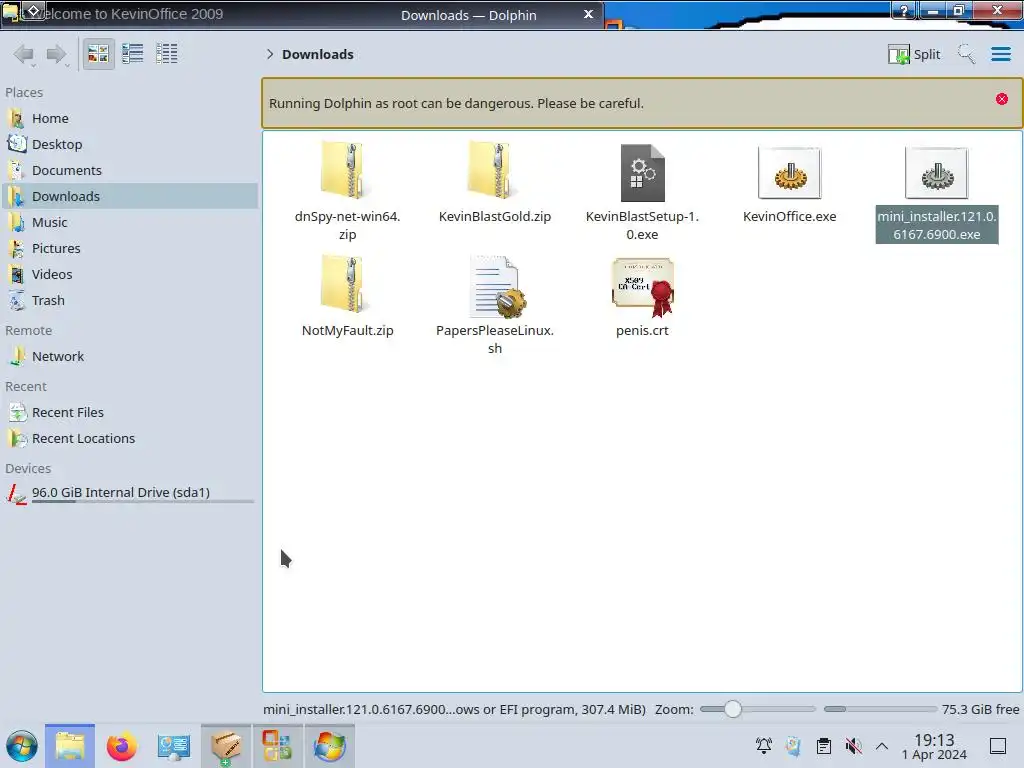Click the Places section header
The image size is (1024, 768).
click(x=24, y=93)
